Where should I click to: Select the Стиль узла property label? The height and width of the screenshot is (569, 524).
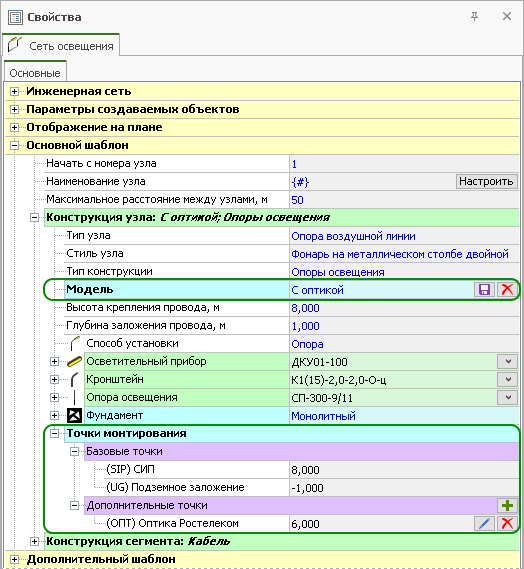[95, 253]
